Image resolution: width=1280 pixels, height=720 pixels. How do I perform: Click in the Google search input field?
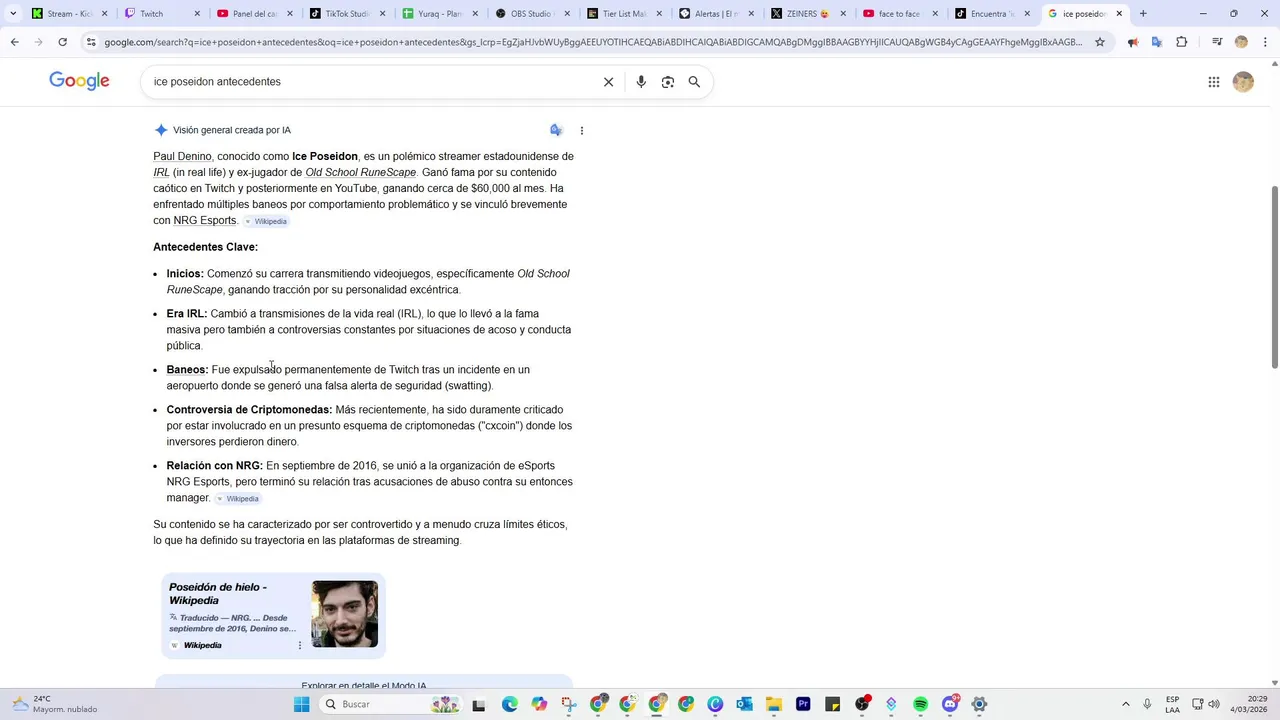click(370, 82)
